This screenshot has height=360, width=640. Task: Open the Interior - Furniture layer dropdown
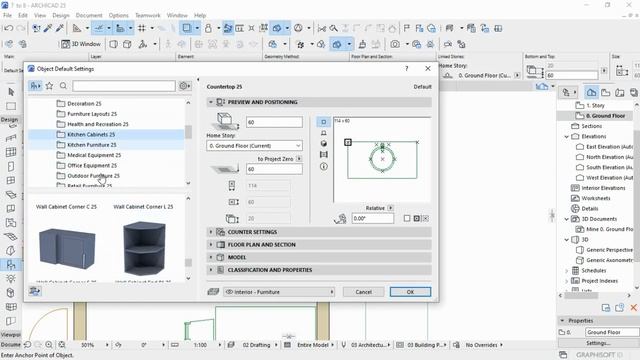coord(279,292)
